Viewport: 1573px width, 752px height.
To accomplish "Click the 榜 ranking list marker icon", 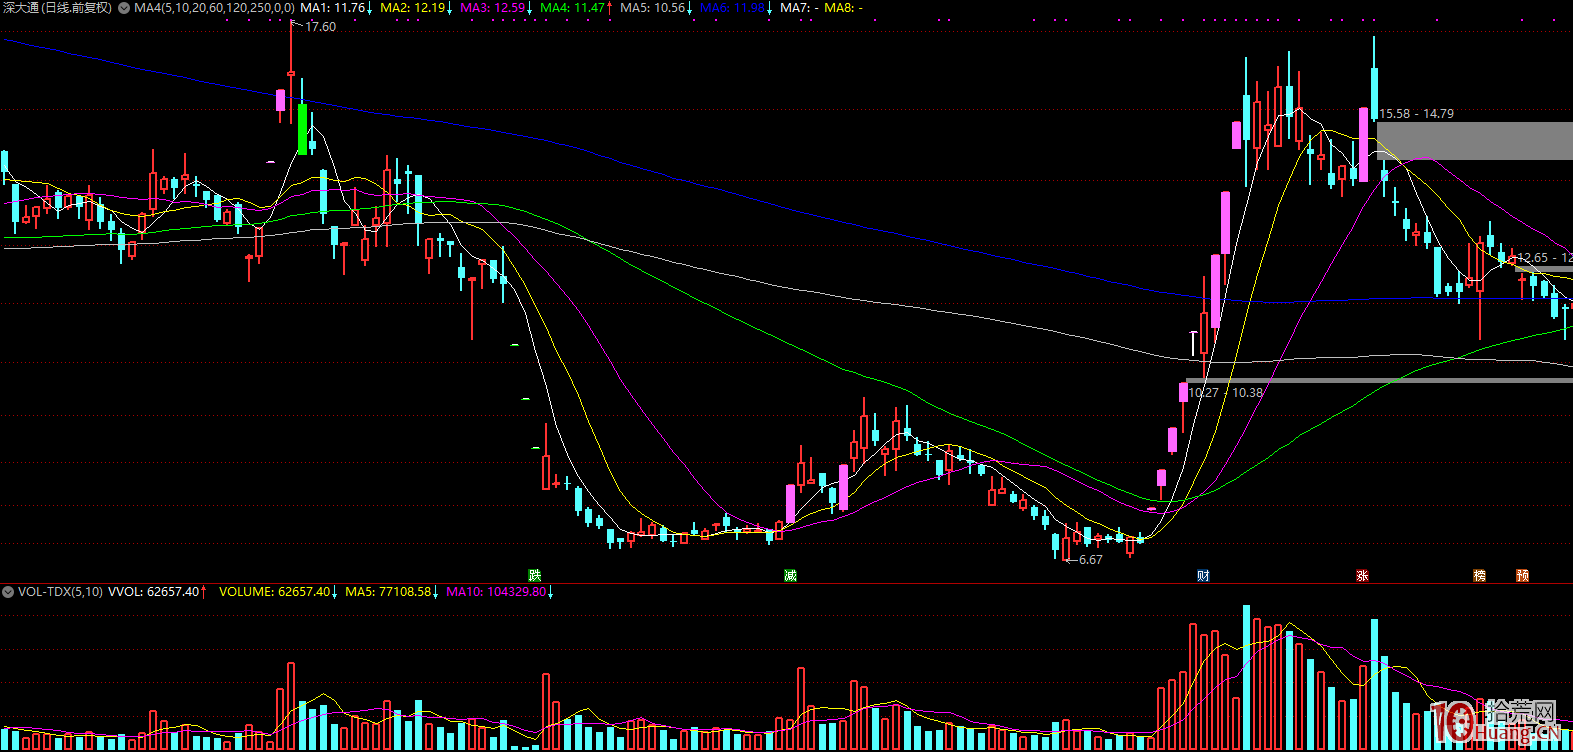I will click(1479, 575).
